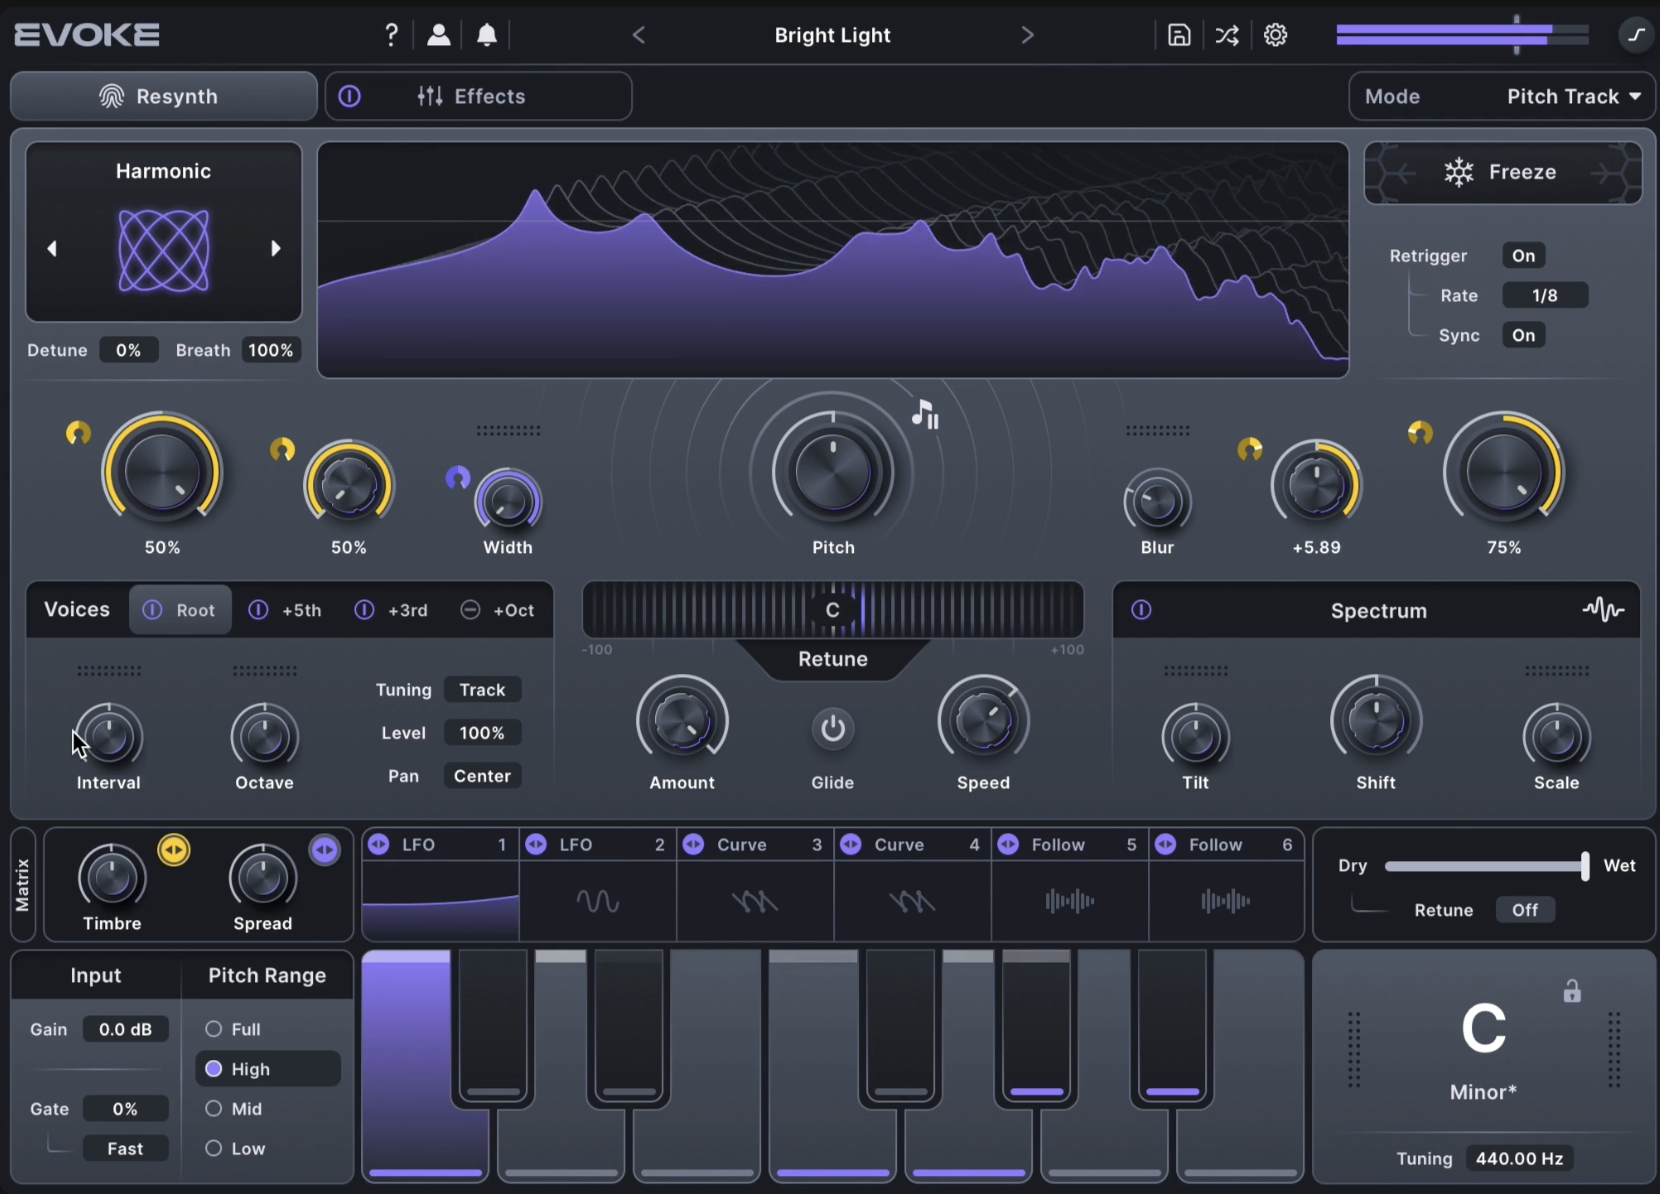Select High pitch range
The image size is (1660, 1194).
click(x=268, y=1069)
